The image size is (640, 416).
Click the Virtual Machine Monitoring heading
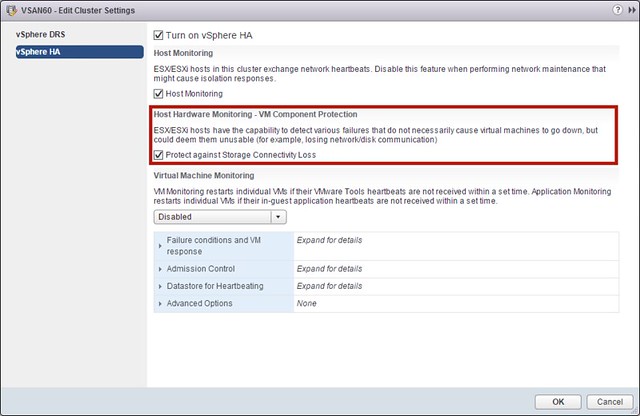[x=204, y=176]
